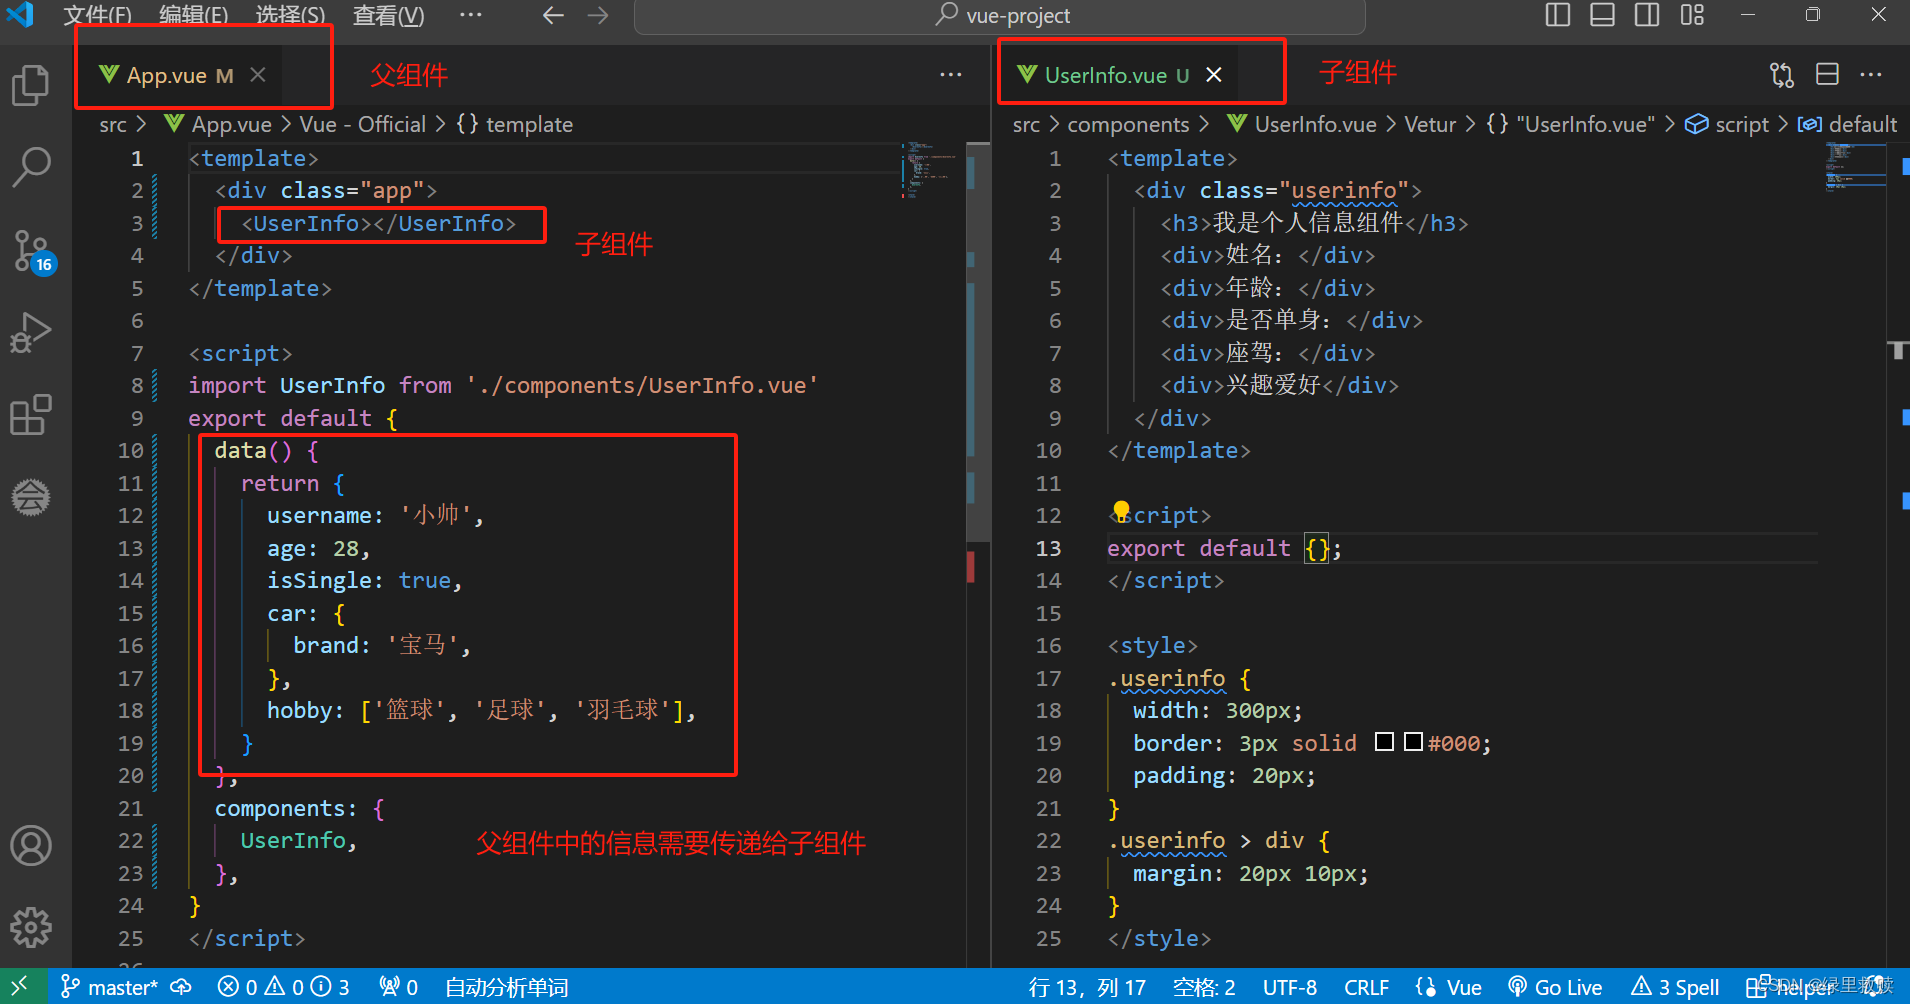Split the right editor with split icon
The image size is (1910, 1004).
1827,75
